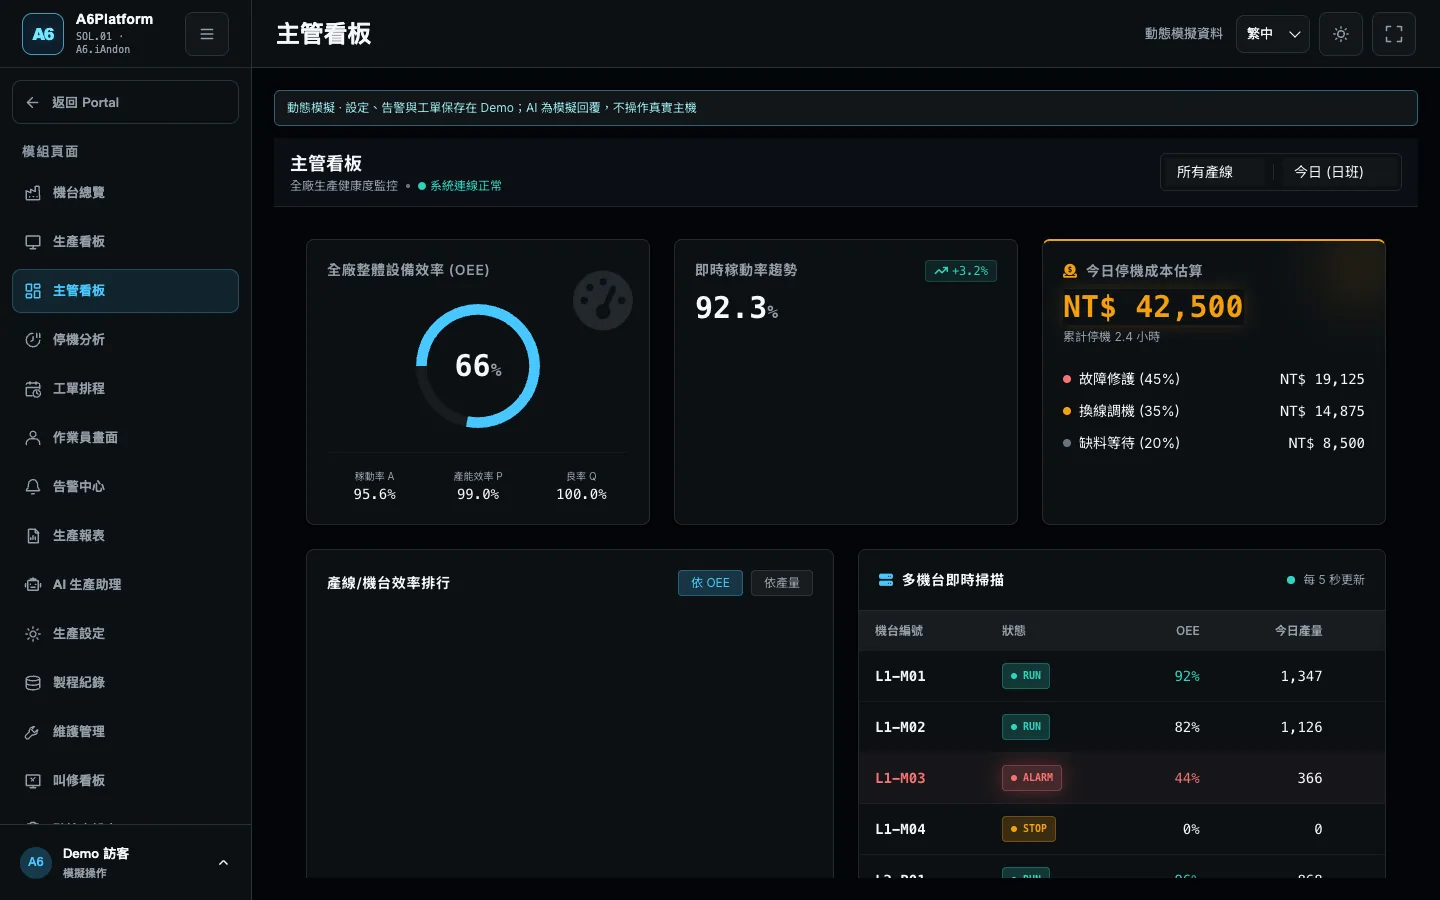
Task: Expand the Demo 訪客 user menu chevron
Action: pyautogui.click(x=223, y=863)
